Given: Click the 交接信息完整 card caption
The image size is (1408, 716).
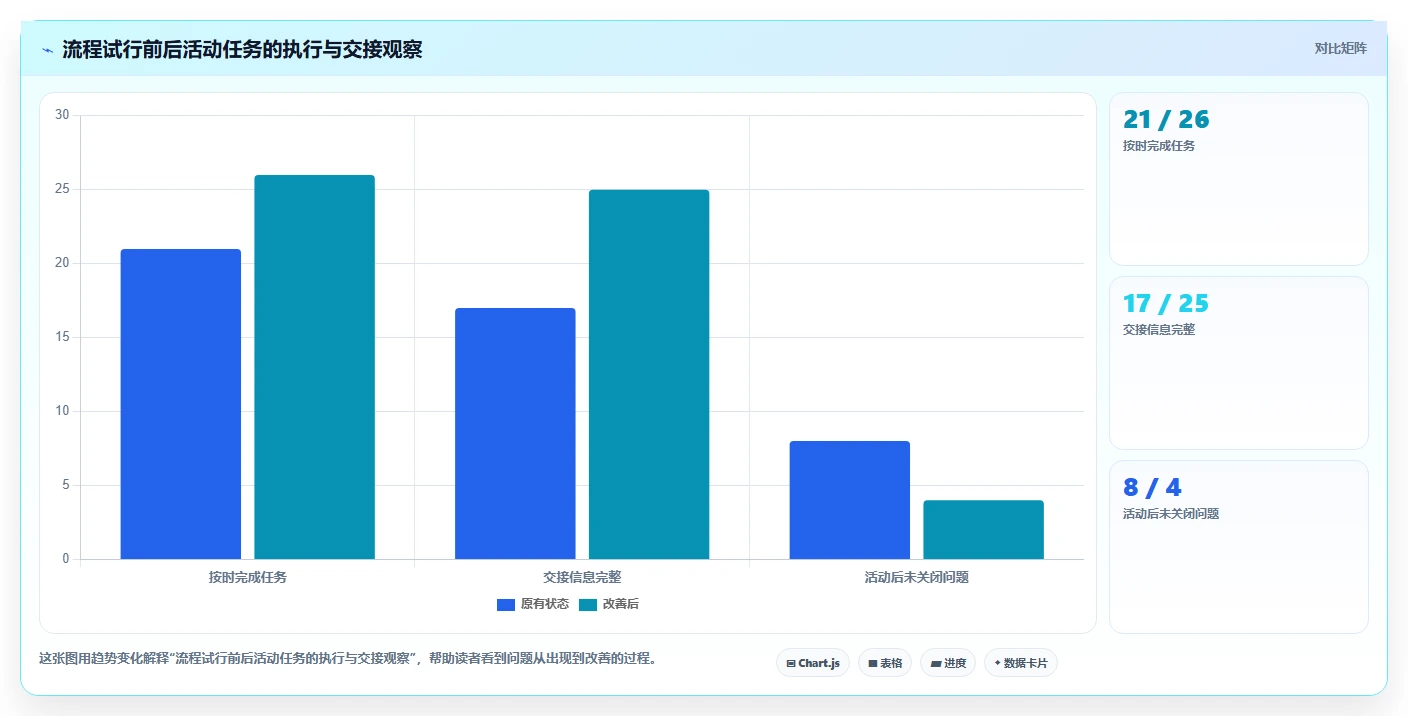Looking at the screenshot, I should pyautogui.click(x=1159, y=330).
